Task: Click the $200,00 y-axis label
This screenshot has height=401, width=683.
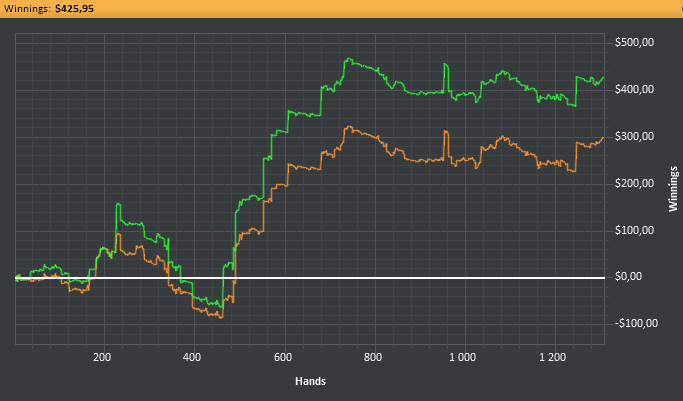Action: pos(634,184)
